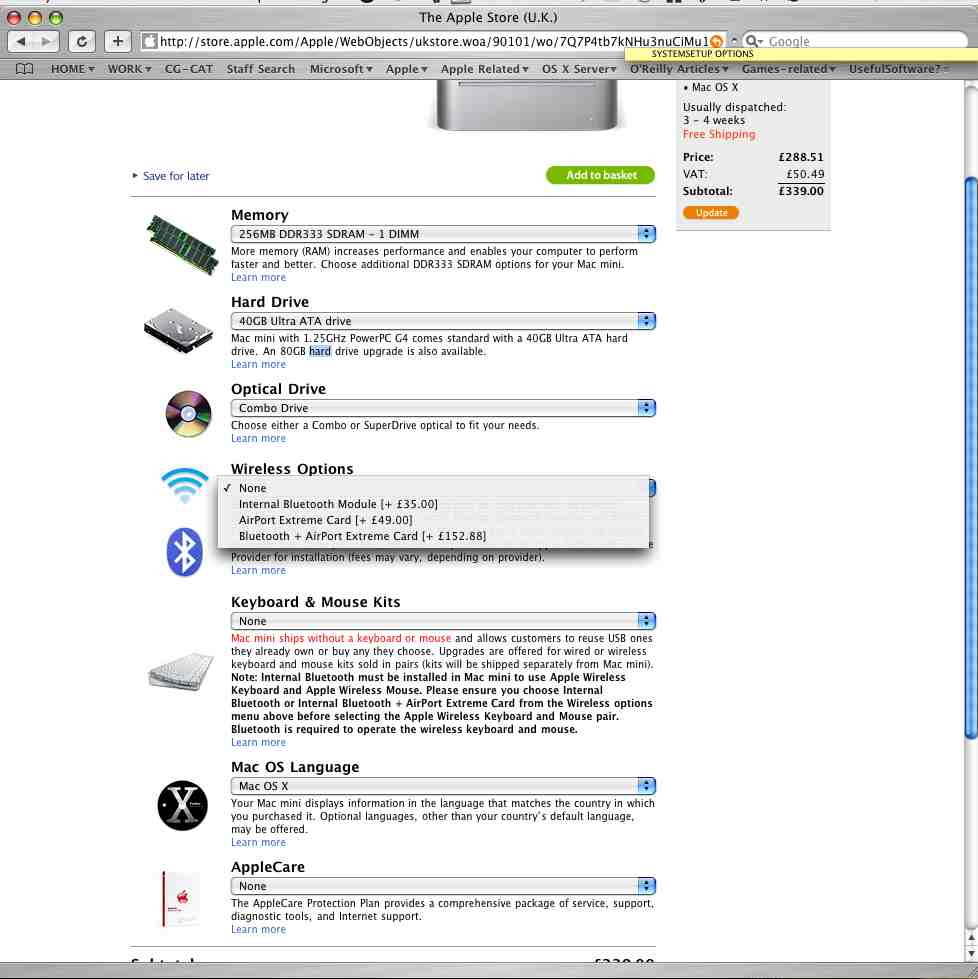Click the Bluetooth logo icon
This screenshot has height=979, width=978.
[184, 552]
